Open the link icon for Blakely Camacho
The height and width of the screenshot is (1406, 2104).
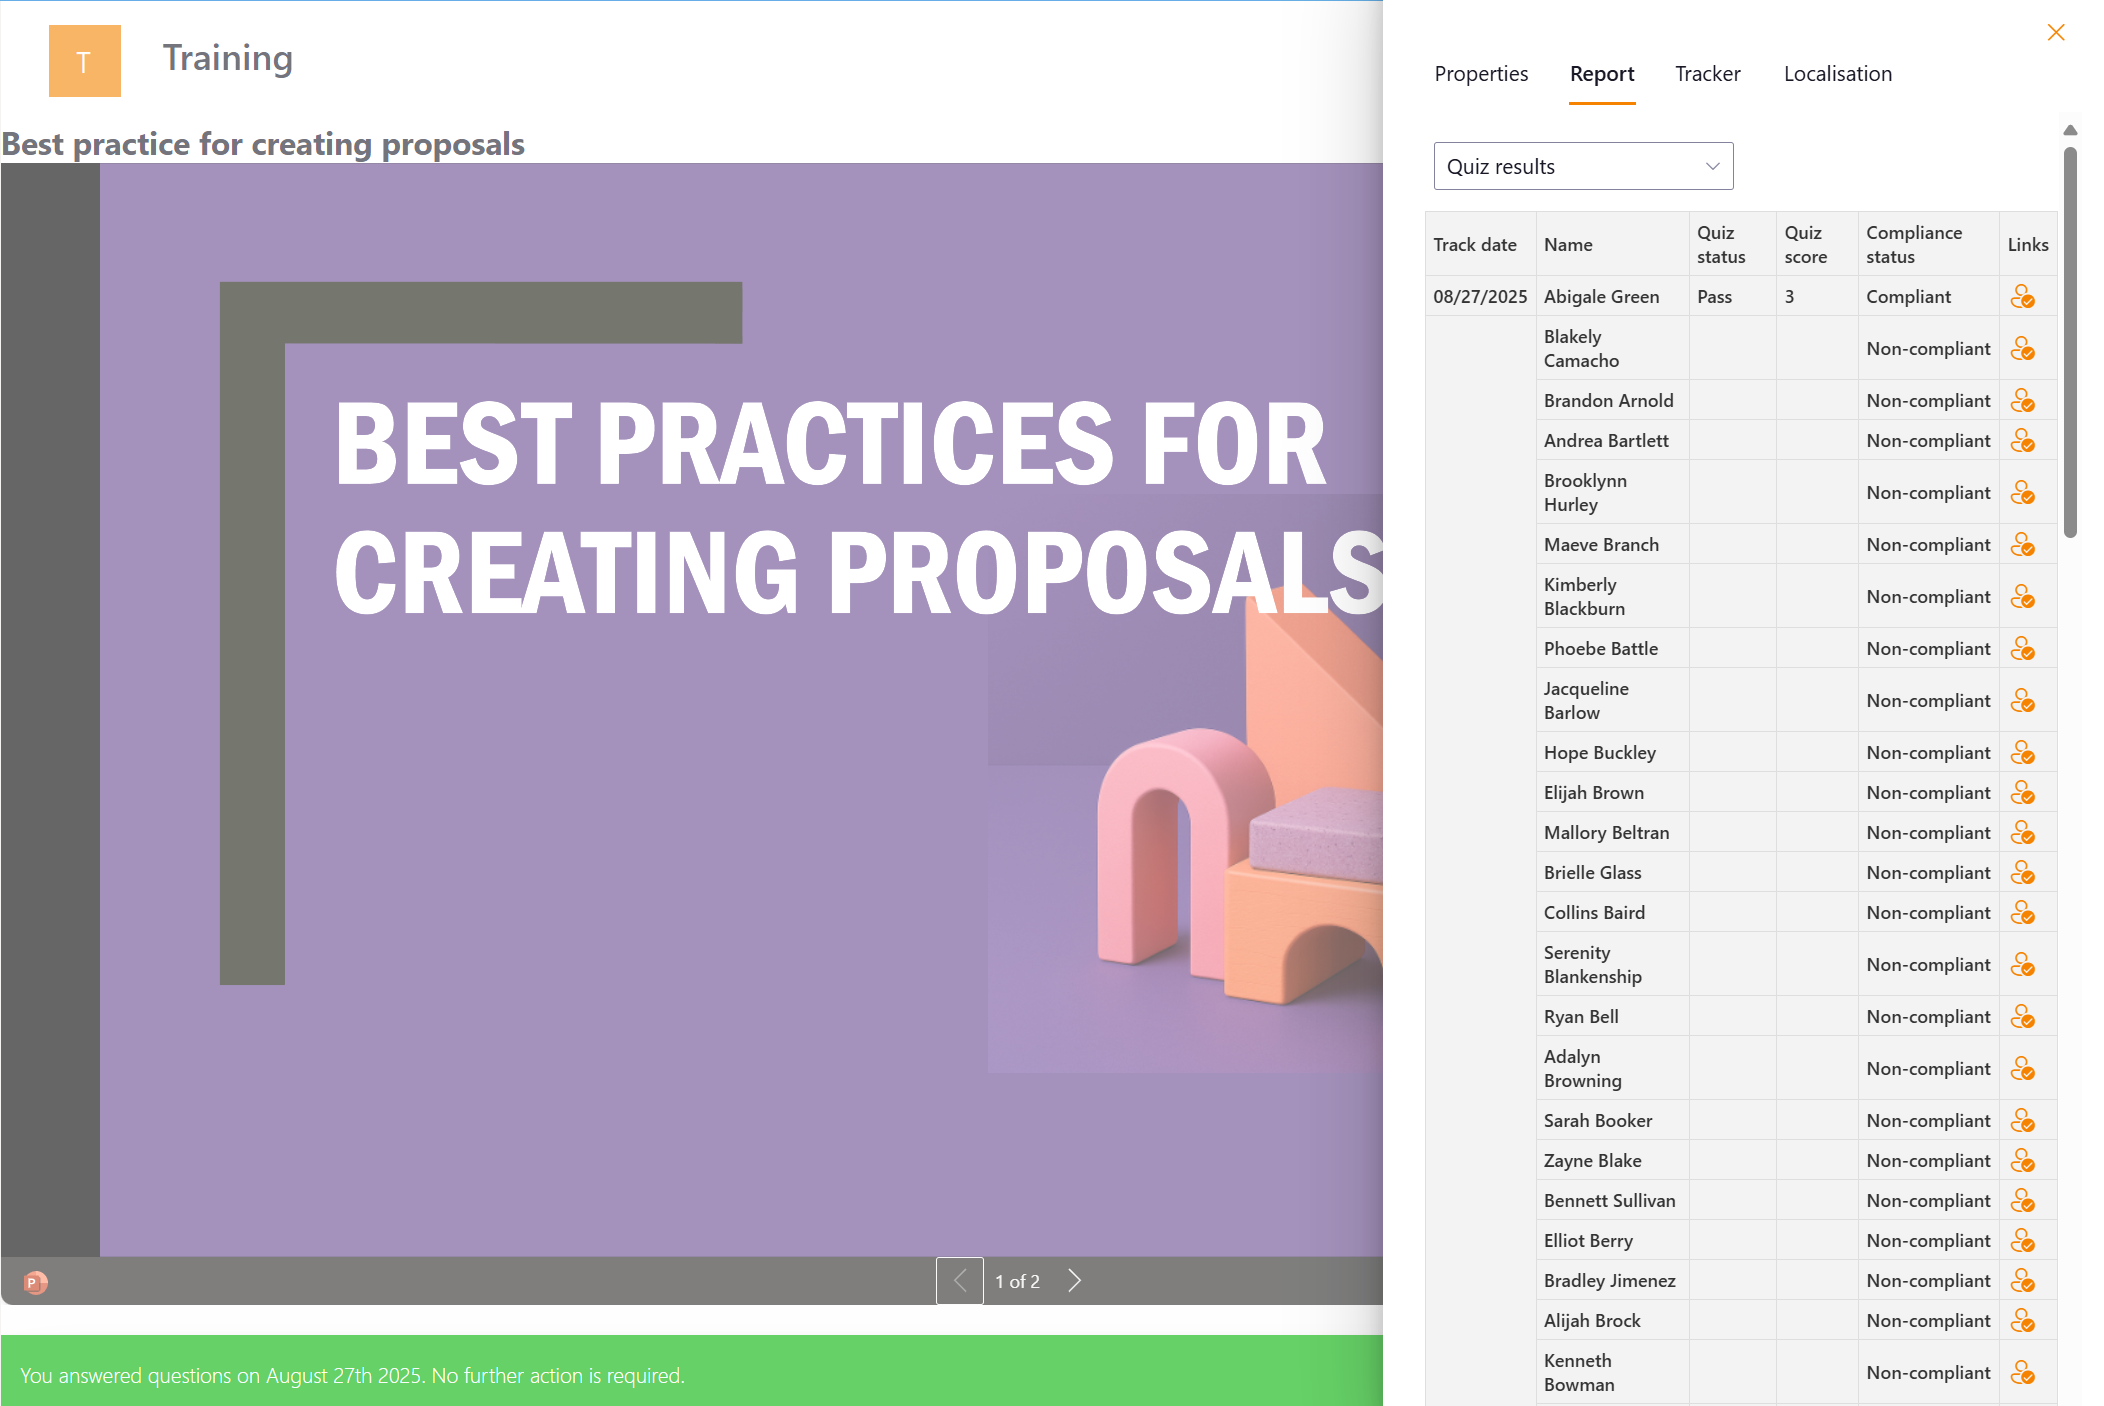(x=2022, y=349)
